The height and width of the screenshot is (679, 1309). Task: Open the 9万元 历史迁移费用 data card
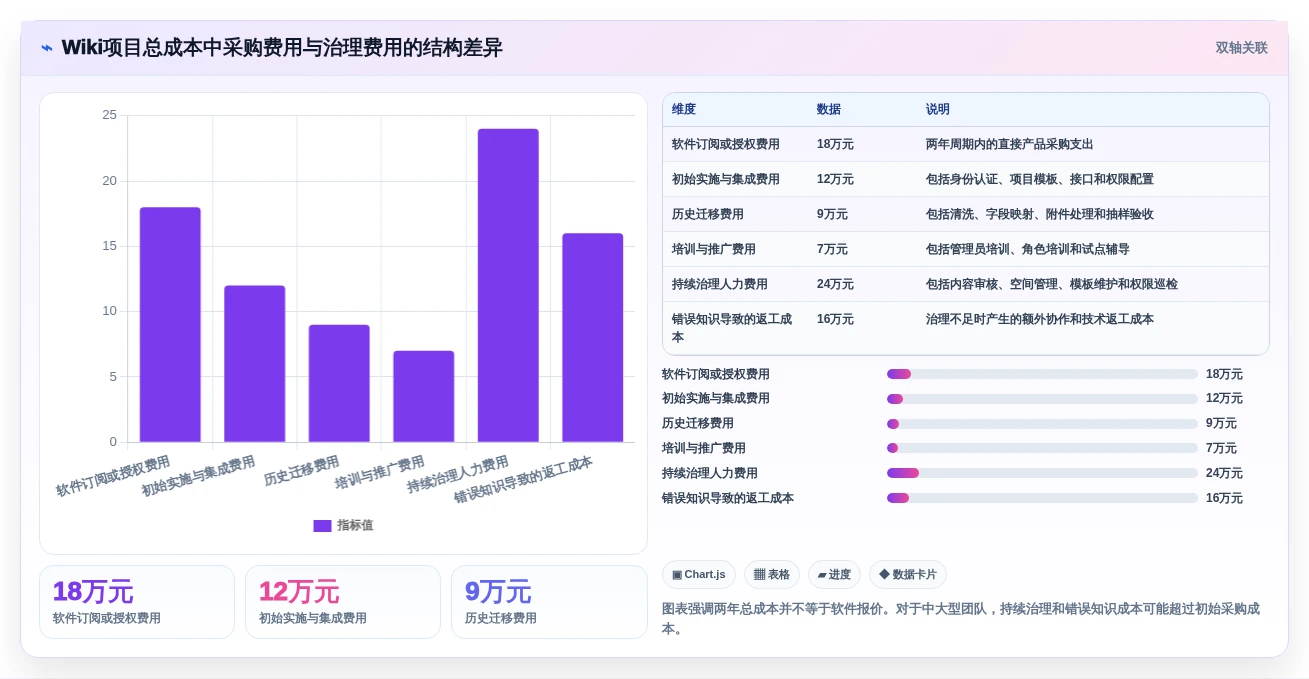coord(549,602)
